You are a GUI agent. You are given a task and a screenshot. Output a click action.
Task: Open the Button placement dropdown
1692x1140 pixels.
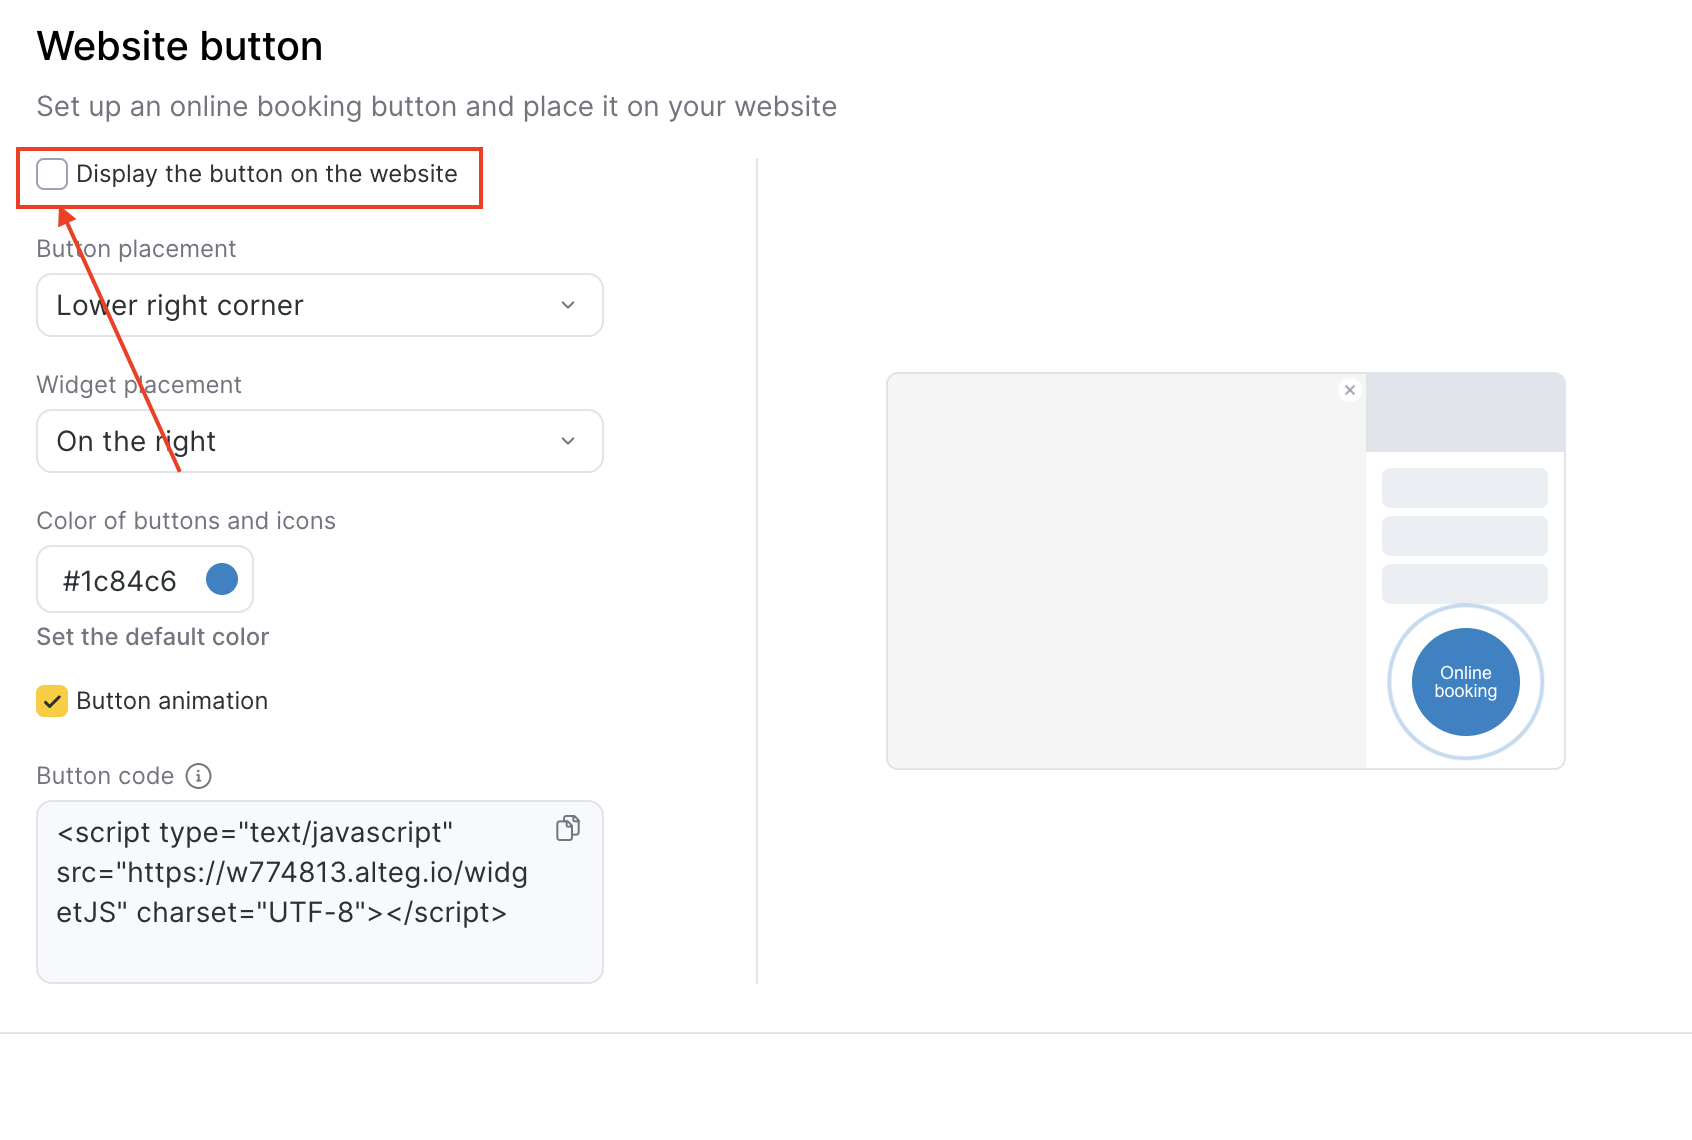(319, 305)
